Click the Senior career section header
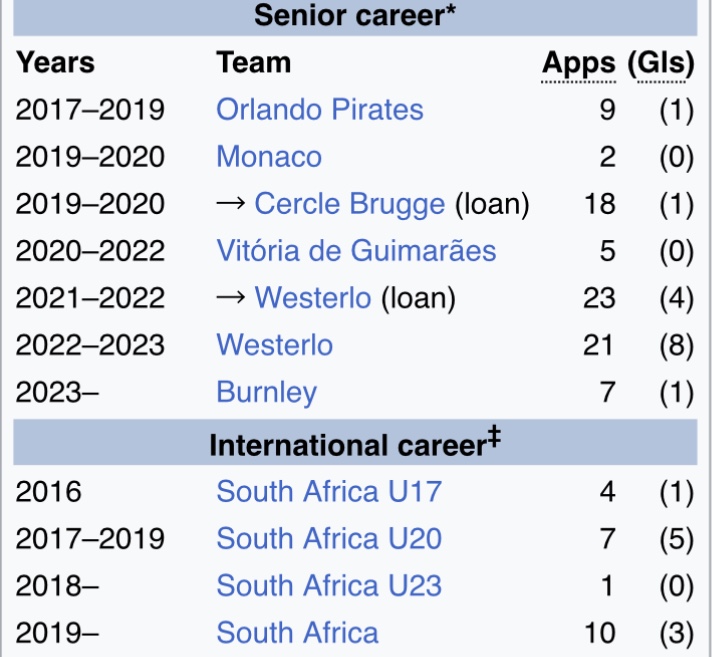 (348, 16)
